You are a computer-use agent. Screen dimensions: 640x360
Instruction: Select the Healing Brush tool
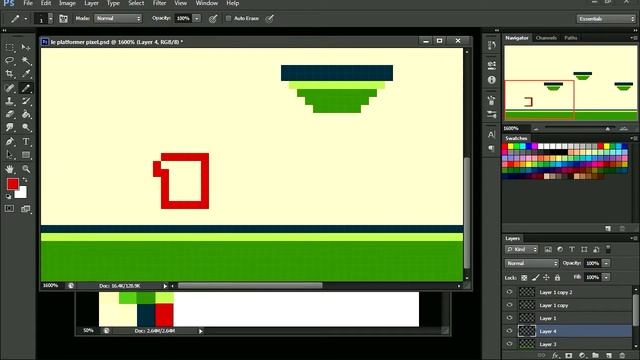pos(10,88)
